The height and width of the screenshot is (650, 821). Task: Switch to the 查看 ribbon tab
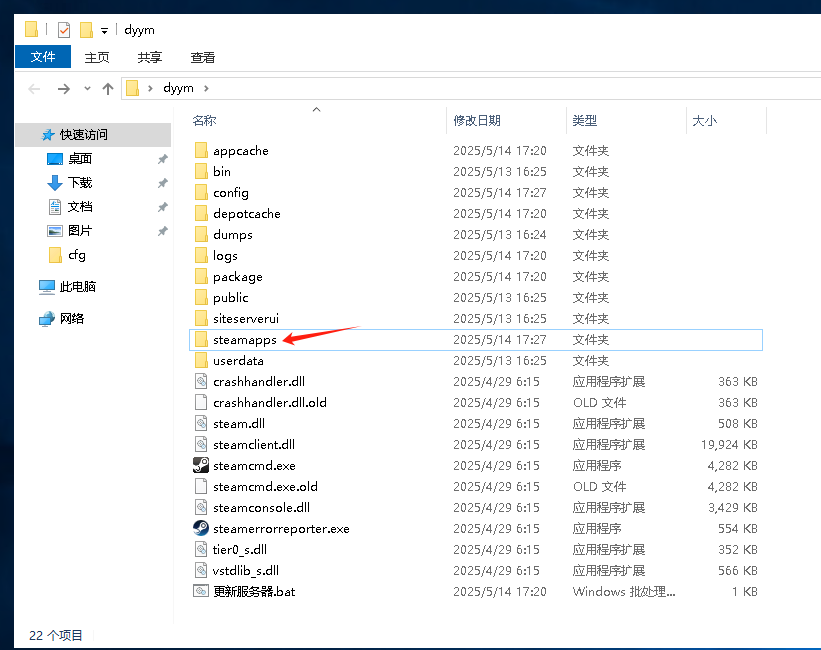pyautogui.click(x=203, y=57)
